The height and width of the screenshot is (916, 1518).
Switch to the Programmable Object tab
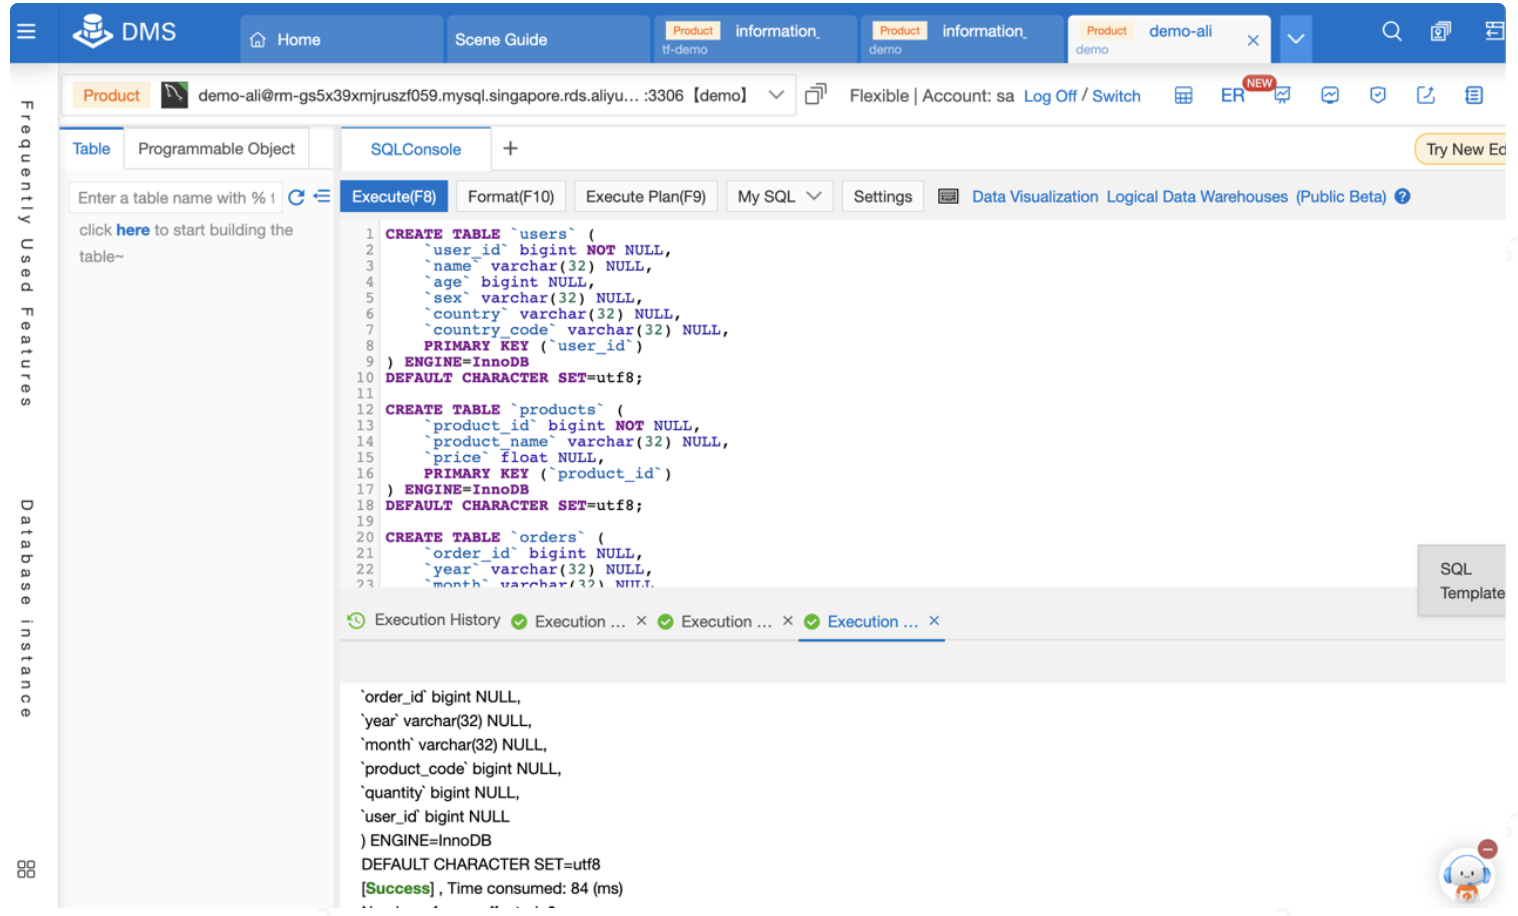click(216, 149)
